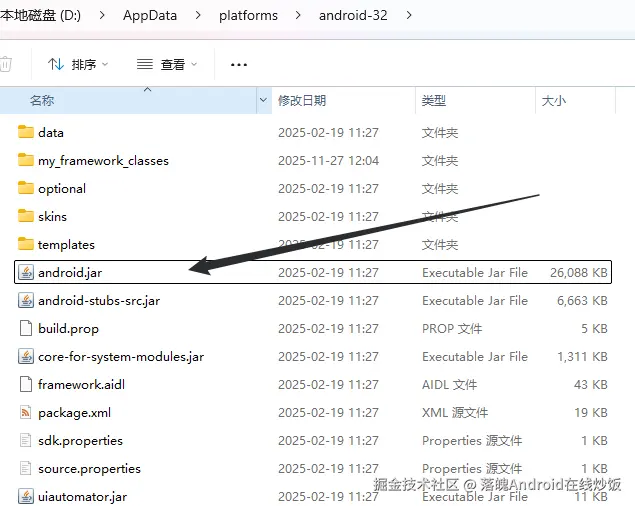The width and height of the screenshot is (635, 506).
Task: Click the sdk.properties file icon
Action: click(26, 440)
